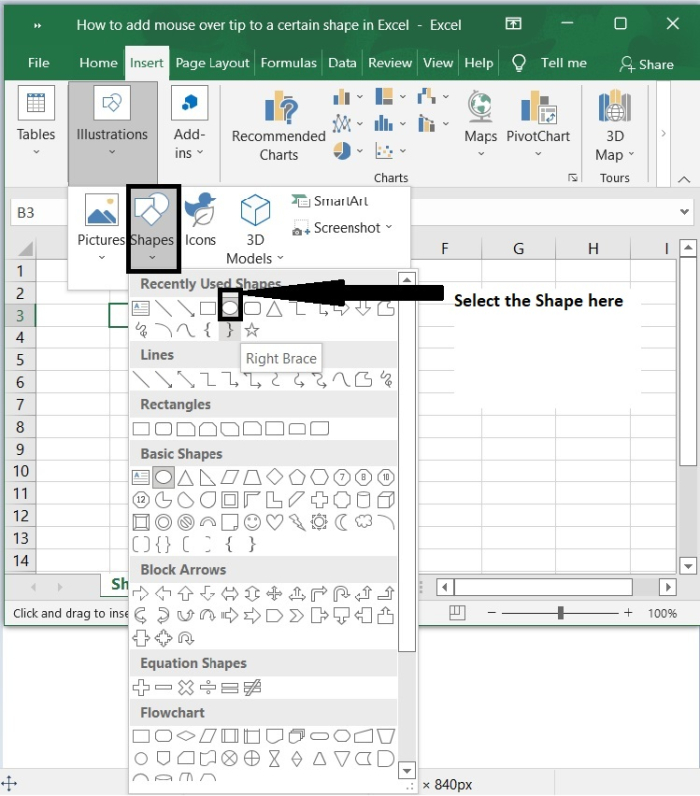Choose the Oval in Basic Shapes
700x796 pixels.
(x=163, y=477)
